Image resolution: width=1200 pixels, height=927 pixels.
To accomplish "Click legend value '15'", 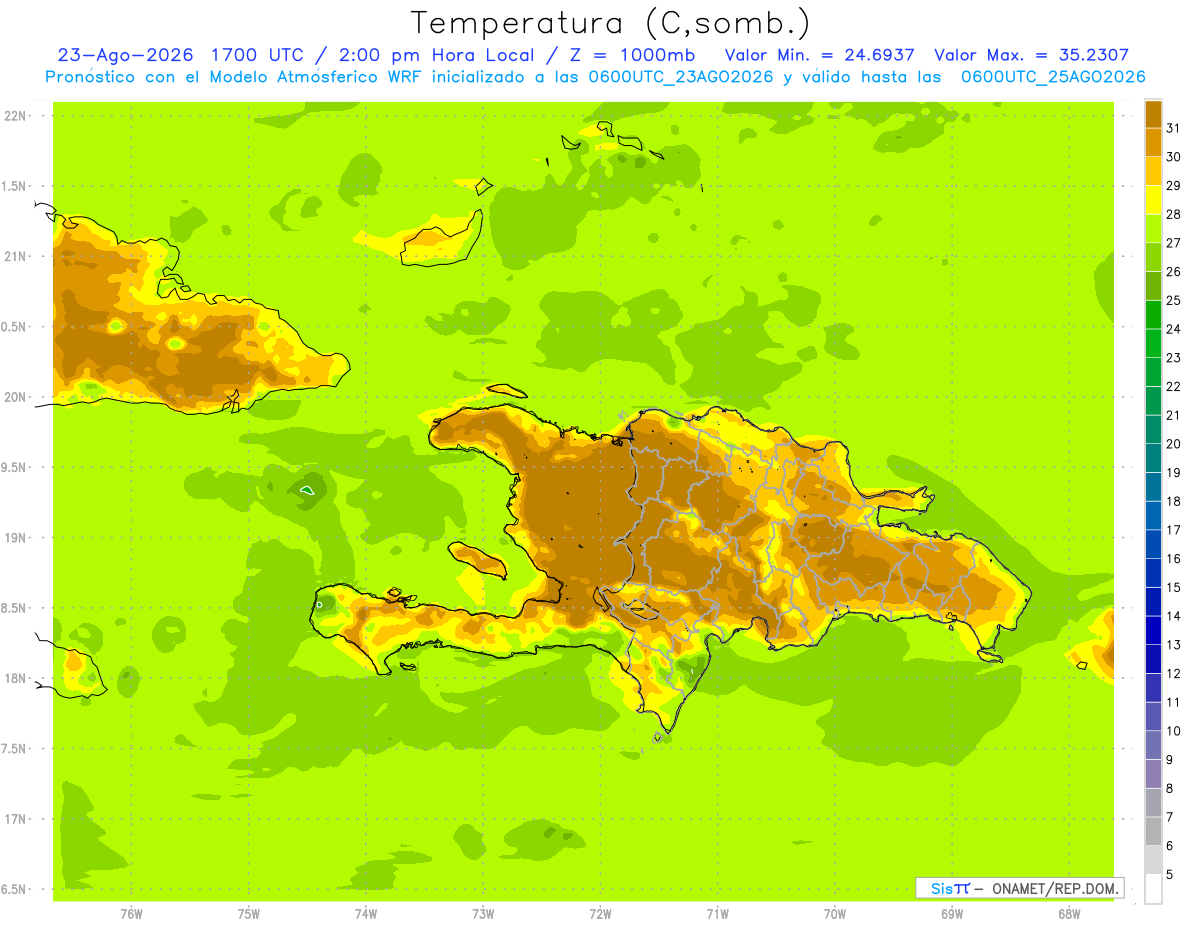I will pos(1174,587).
